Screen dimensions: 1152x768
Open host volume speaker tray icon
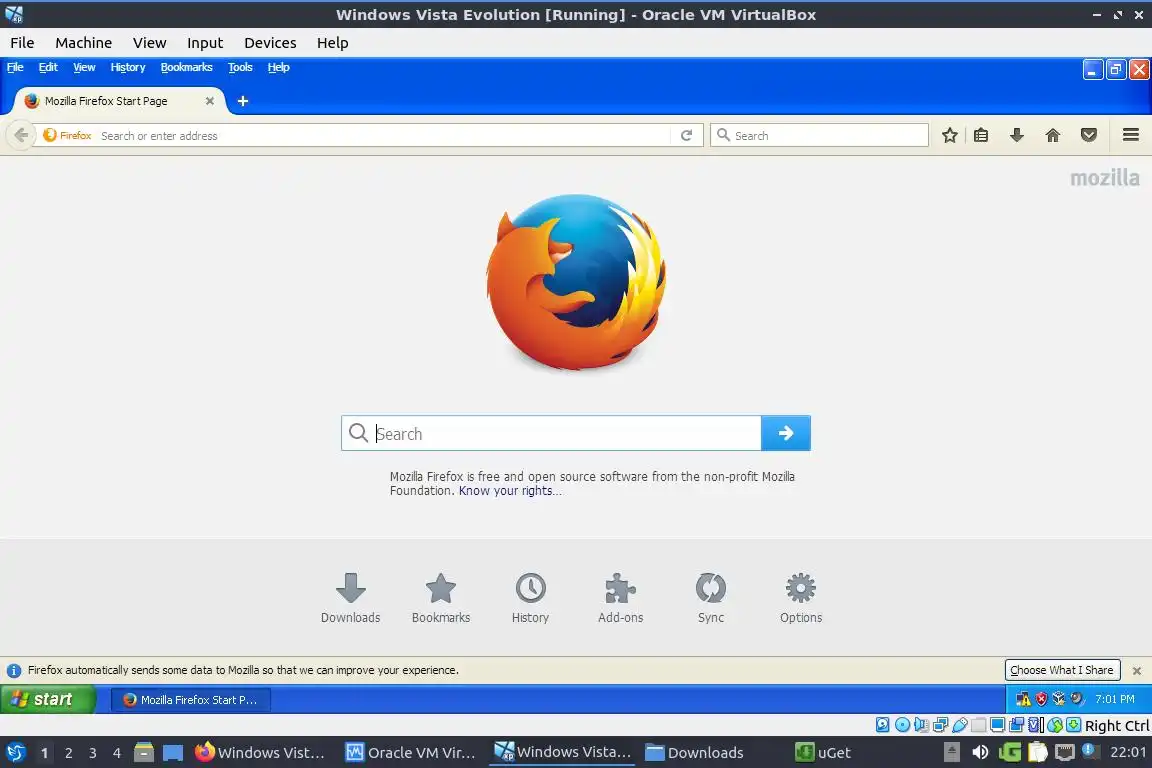click(981, 752)
